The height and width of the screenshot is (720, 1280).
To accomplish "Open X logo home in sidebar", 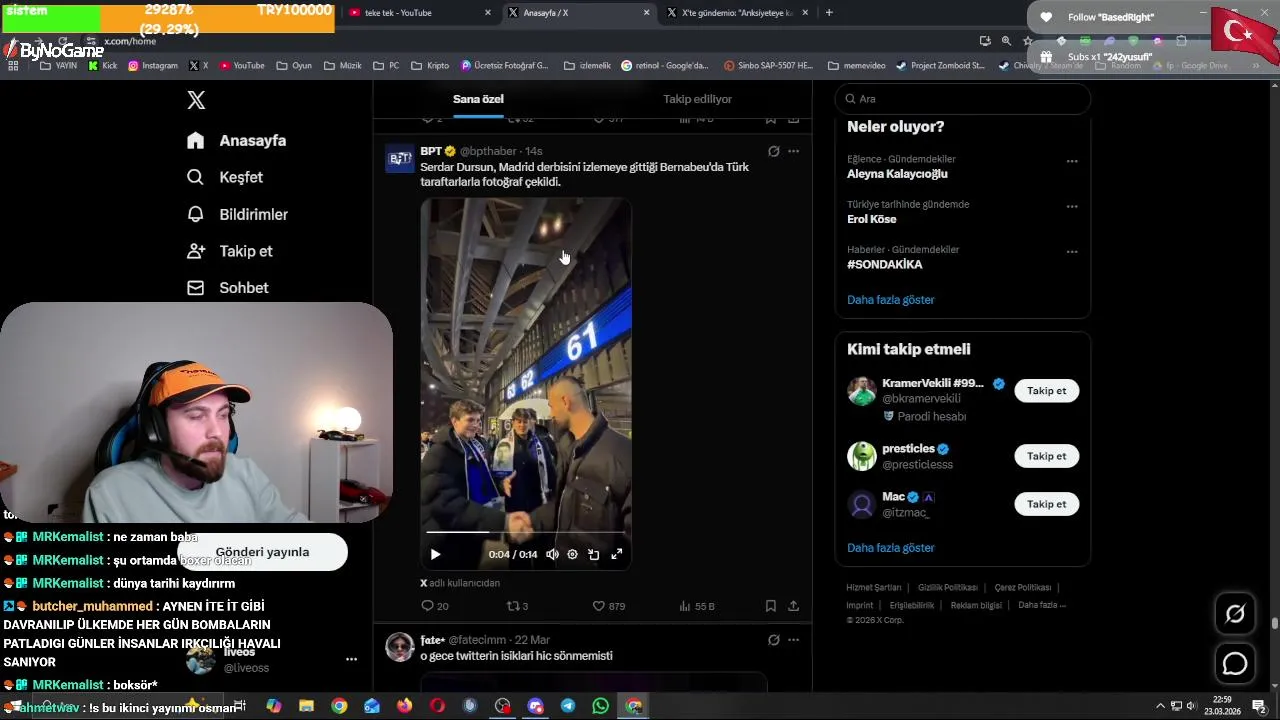I will pyautogui.click(x=196, y=100).
